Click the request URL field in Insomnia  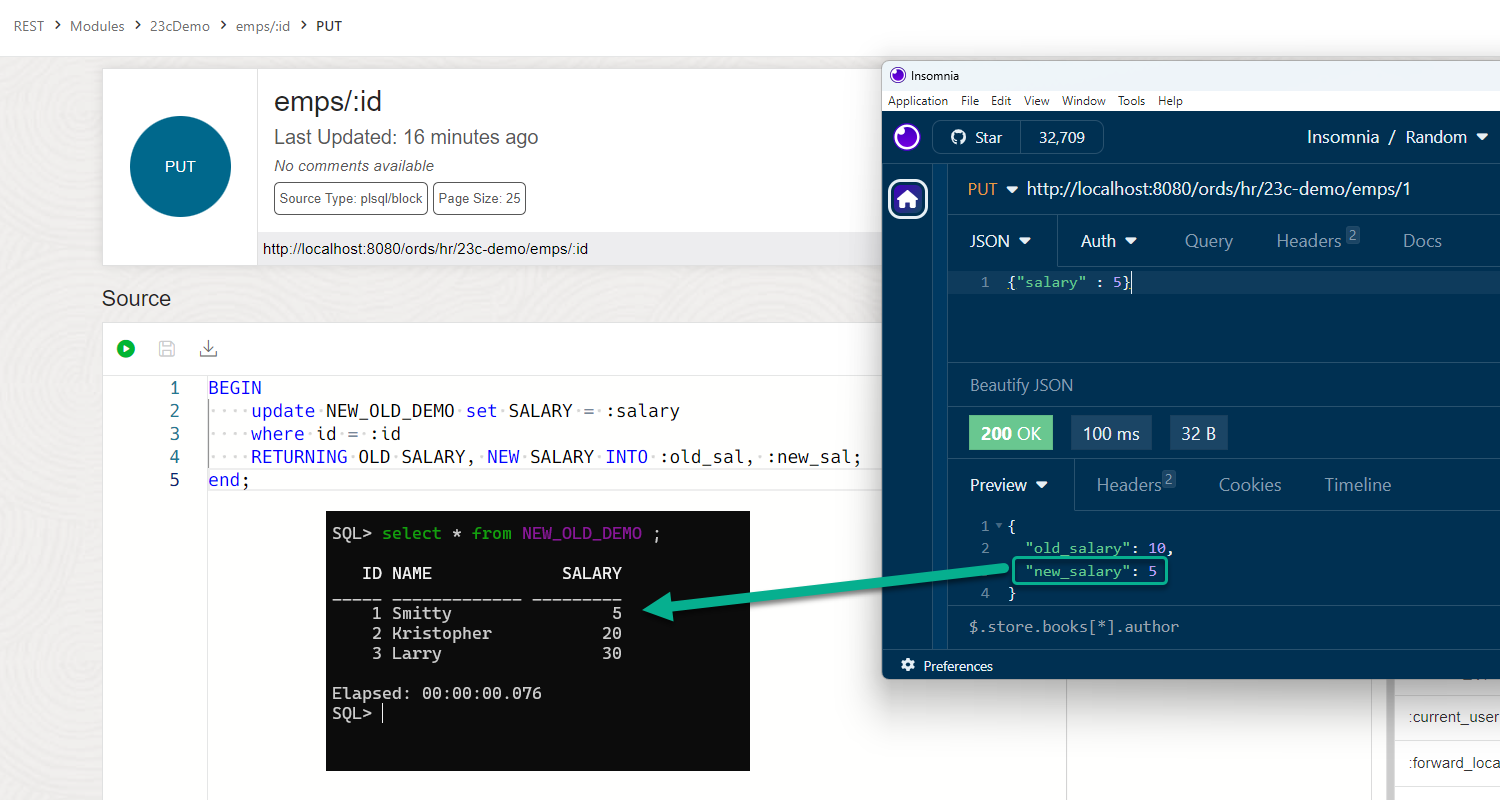(x=1218, y=189)
